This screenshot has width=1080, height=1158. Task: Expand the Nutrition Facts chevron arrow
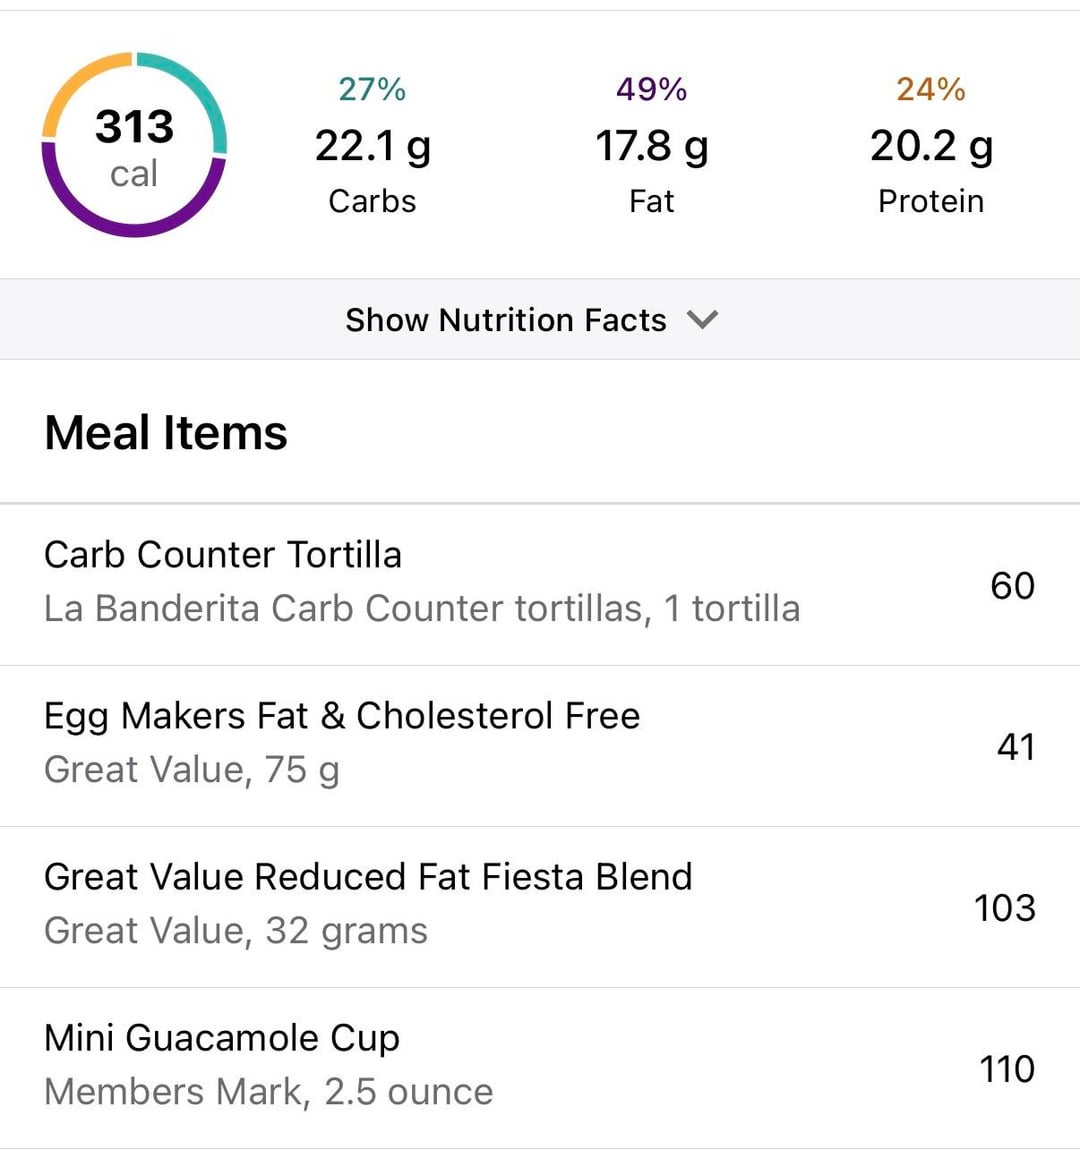coord(702,320)
